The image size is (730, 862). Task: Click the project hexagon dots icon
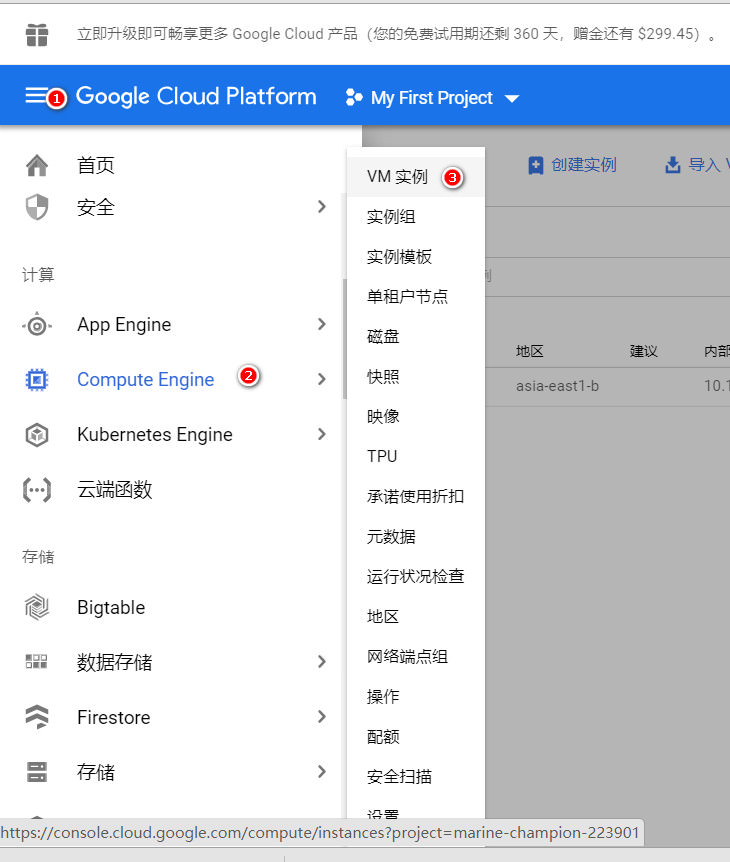(x=354, y=98)
